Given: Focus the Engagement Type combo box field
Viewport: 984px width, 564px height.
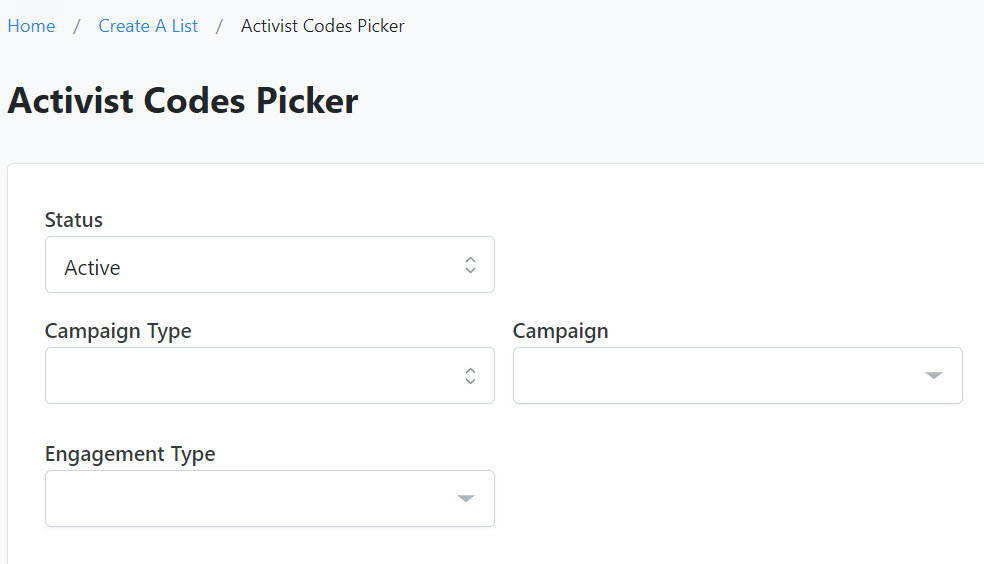Looking at the screenshot, I should pyautogui.click(x=270, y=499).
